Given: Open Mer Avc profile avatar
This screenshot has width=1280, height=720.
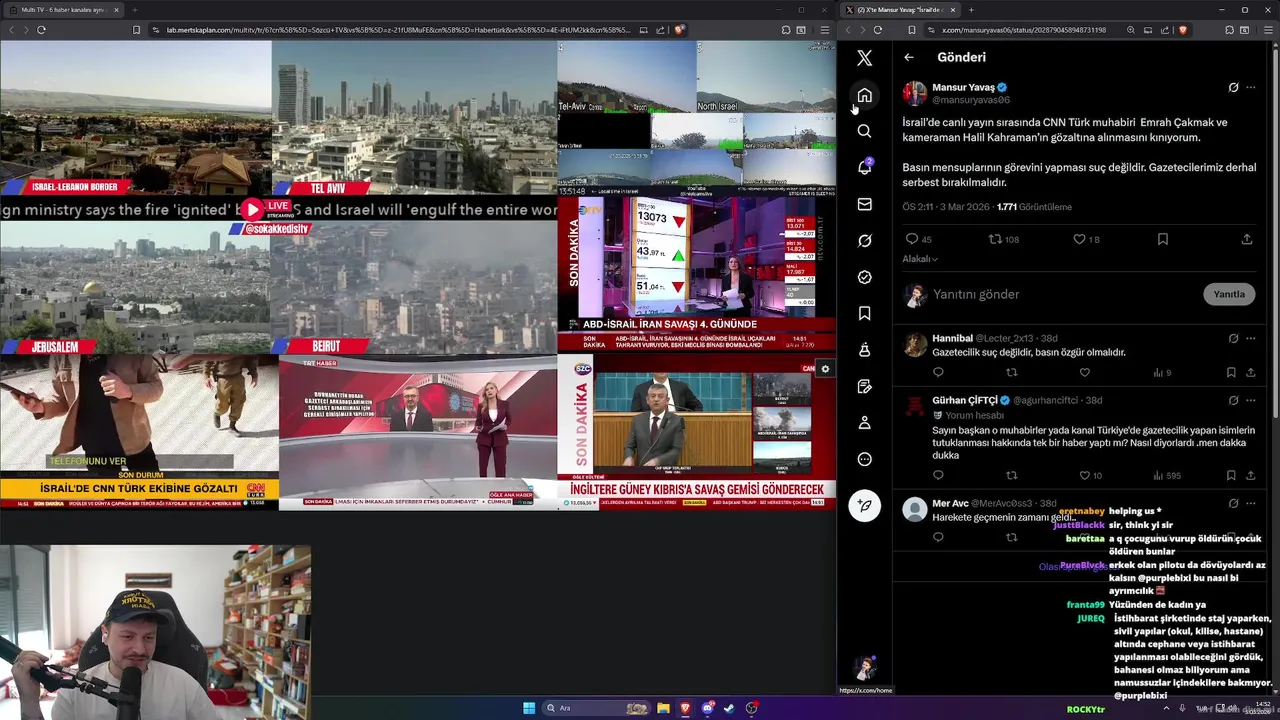Looking at the screenshot, I should coord(914,510).
